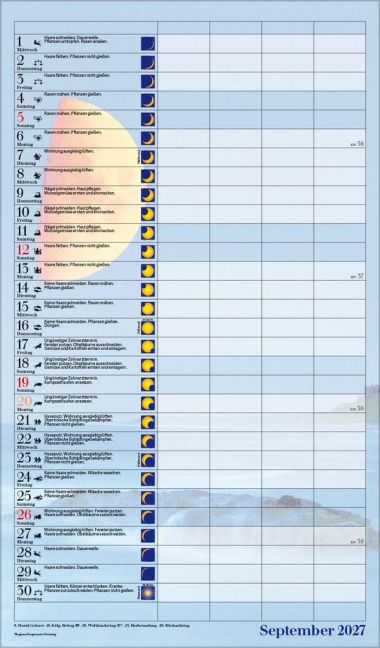Click the moon phase icon for day 13
Image resolution: width=380 pixels, height=648 pixels.
(x=148, y=271)
